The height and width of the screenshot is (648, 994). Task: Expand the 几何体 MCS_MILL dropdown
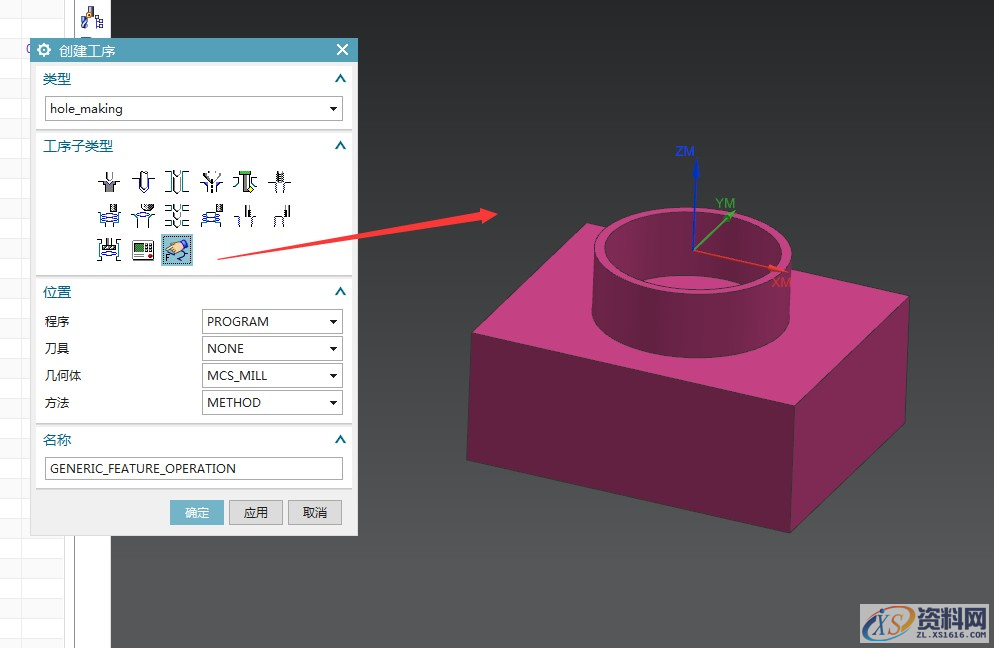[333, 376]
